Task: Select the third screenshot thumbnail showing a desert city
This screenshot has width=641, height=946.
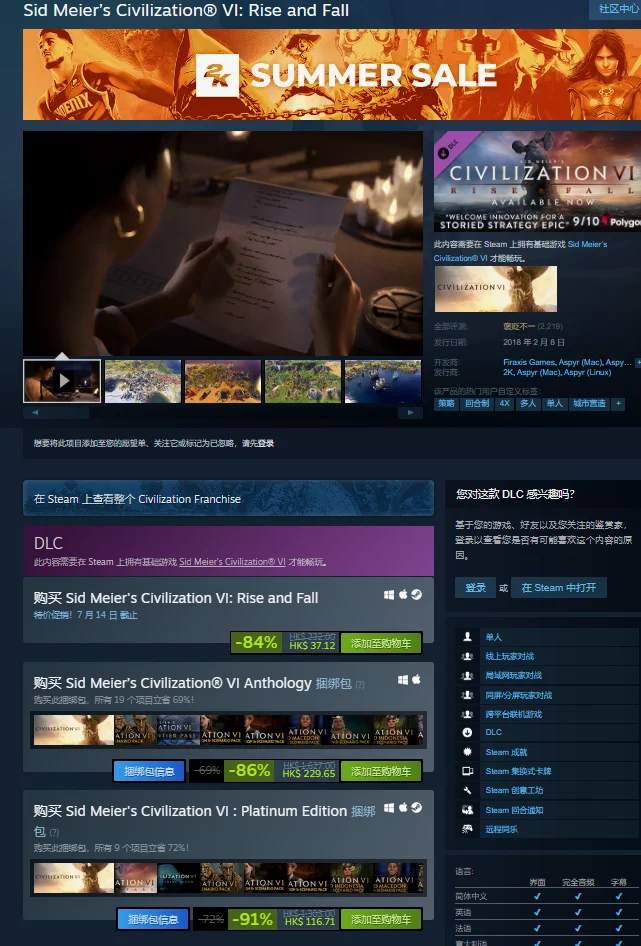Action: click(x=223, y=381)
